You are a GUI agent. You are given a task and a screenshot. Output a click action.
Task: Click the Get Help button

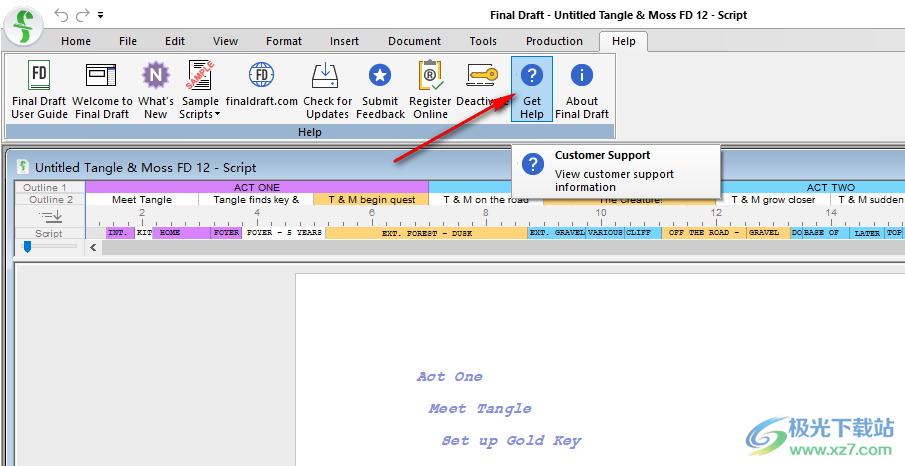point(532,89)
